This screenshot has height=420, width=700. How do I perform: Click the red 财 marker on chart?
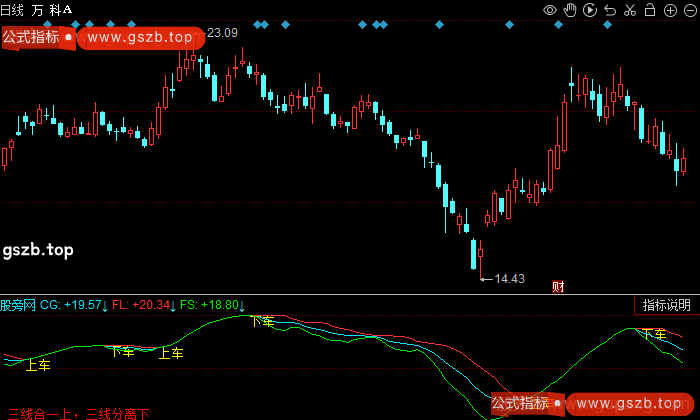point(558,287)
